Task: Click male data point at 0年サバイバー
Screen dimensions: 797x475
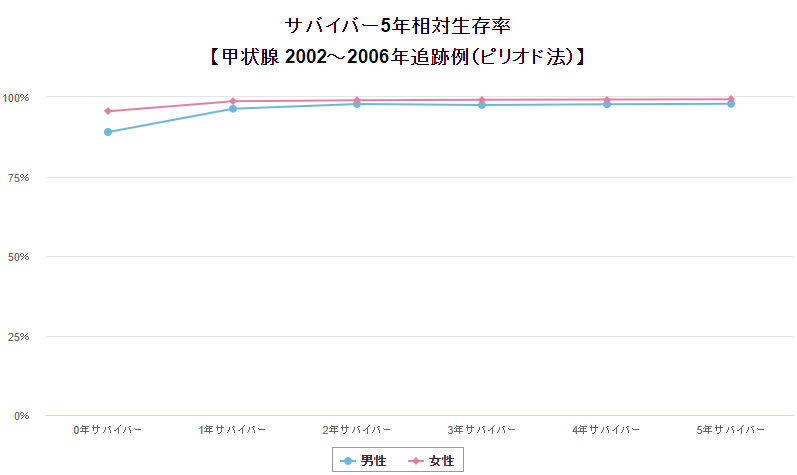Action: (108, 132)
